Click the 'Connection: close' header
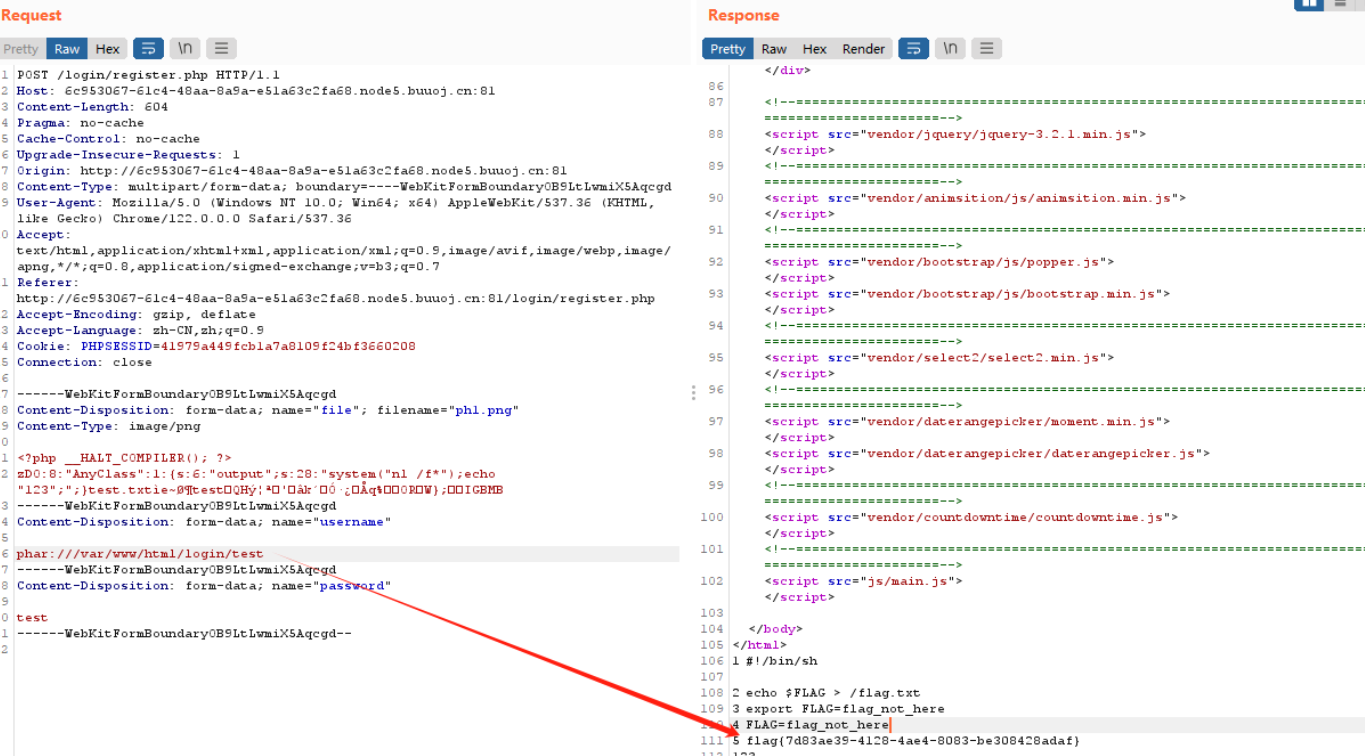 click(x=84, y=362)
